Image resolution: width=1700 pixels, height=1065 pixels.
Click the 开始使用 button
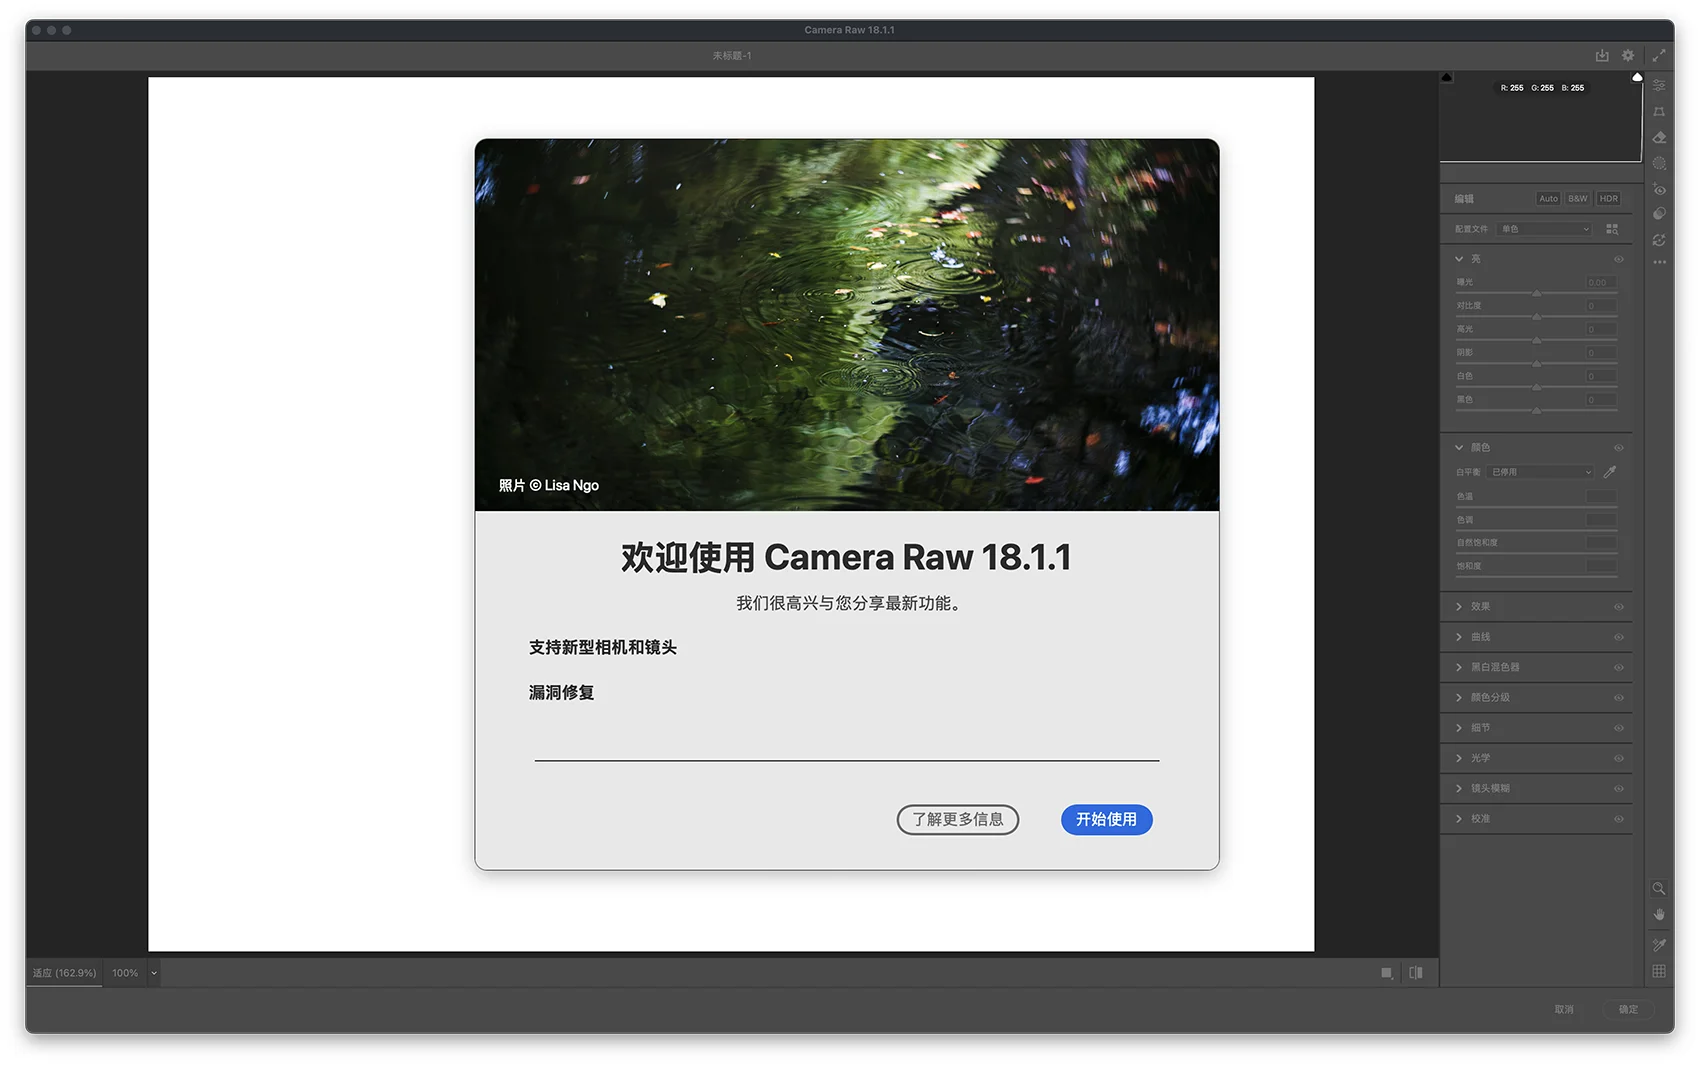[x=1106, y=819]
